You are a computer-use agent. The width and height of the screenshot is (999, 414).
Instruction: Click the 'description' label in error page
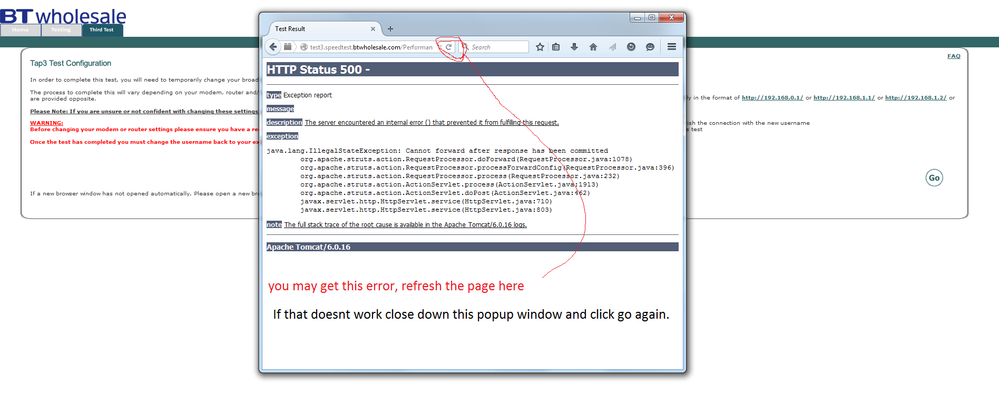tap(285, 122)
